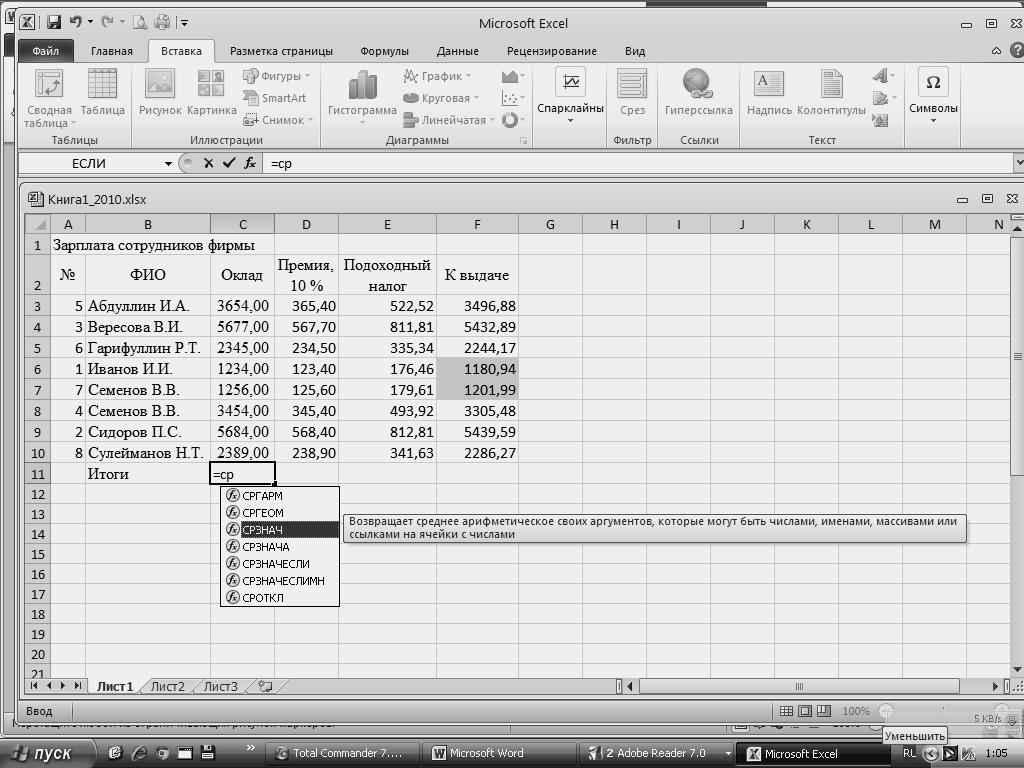Insert a hyperlink (Гиперссылка)

coord(698,93)
